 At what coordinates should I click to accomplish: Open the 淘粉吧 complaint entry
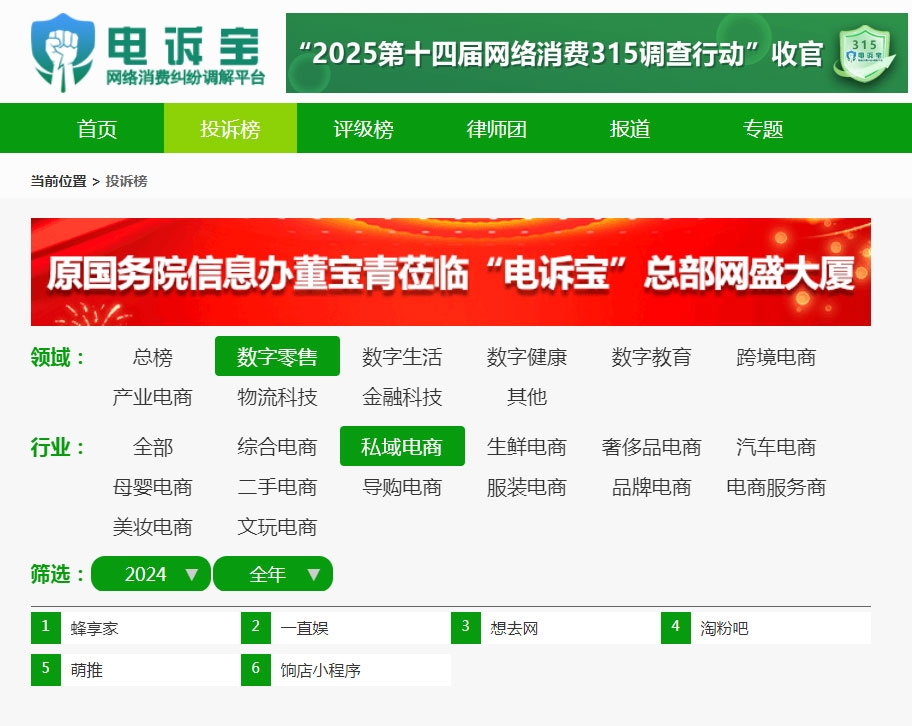click(x=765, y=628)
